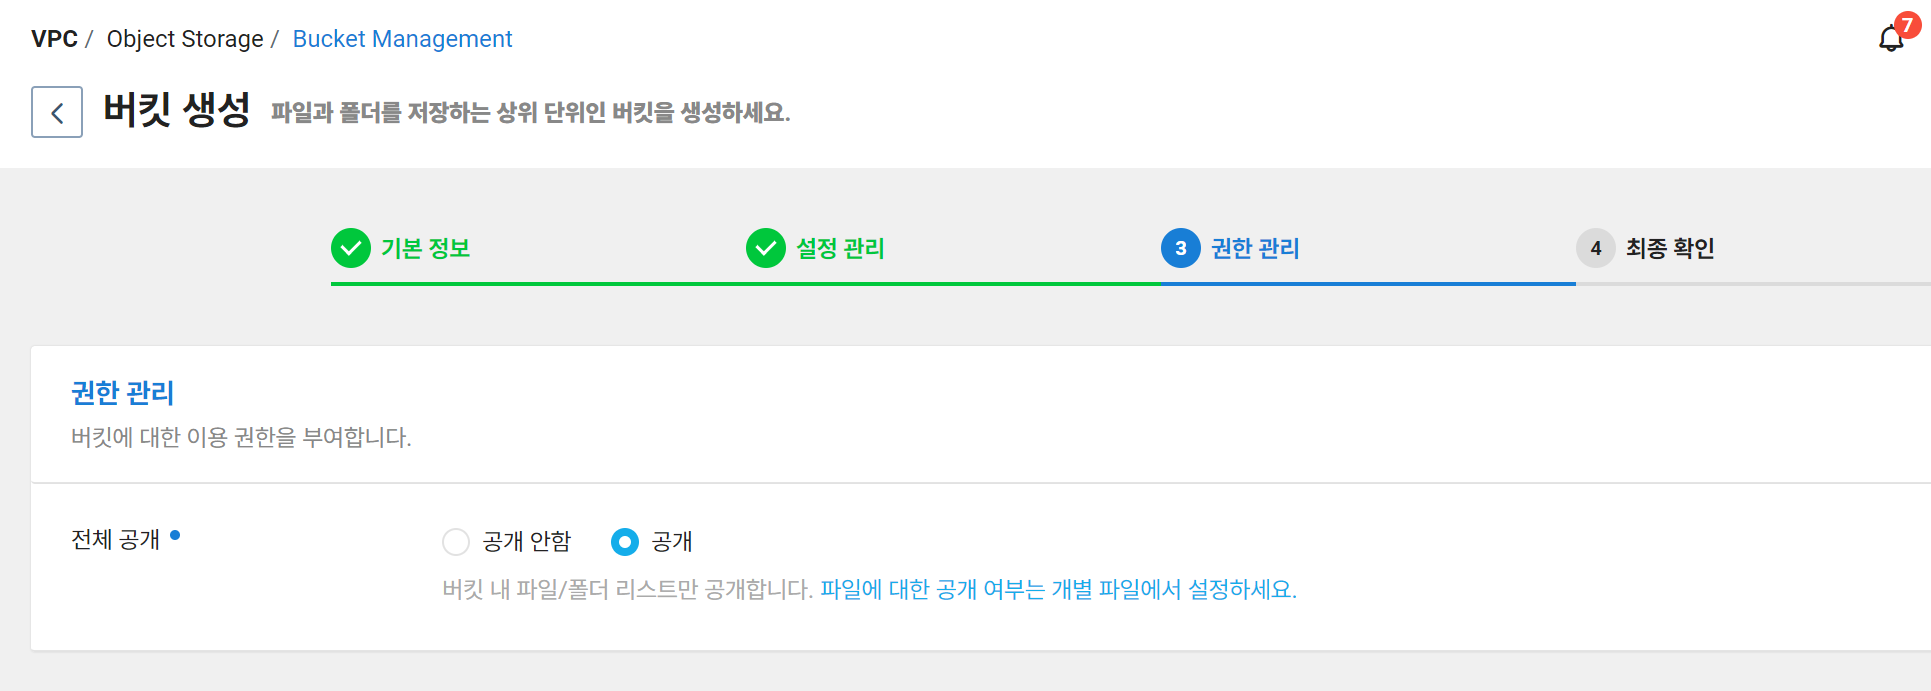Click the notification bell icon
Viewport: 1931px width, 691px height.
(1891, 38)
